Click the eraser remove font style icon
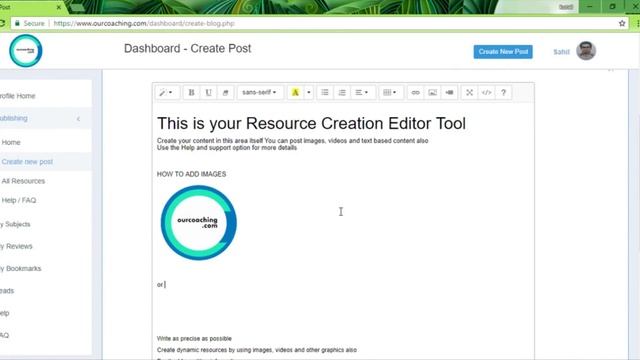Viewport: 640px width, 360px height. click(x=225, y=93)
